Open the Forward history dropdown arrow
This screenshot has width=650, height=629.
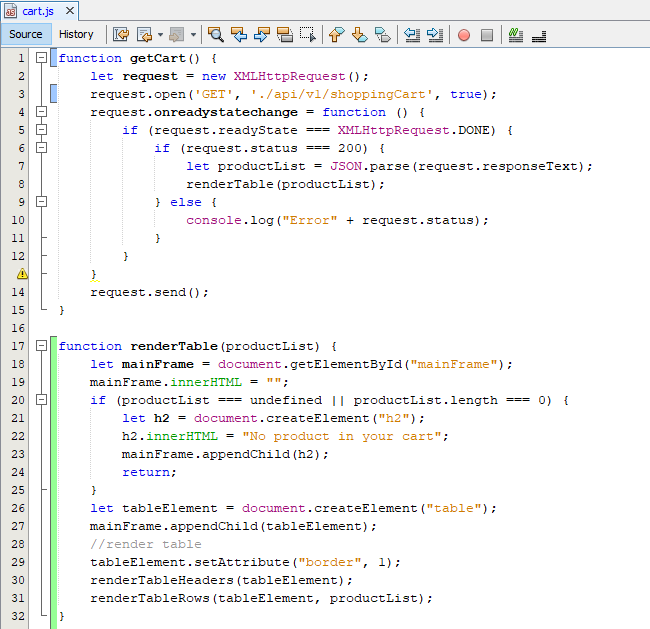coord(193,35)
